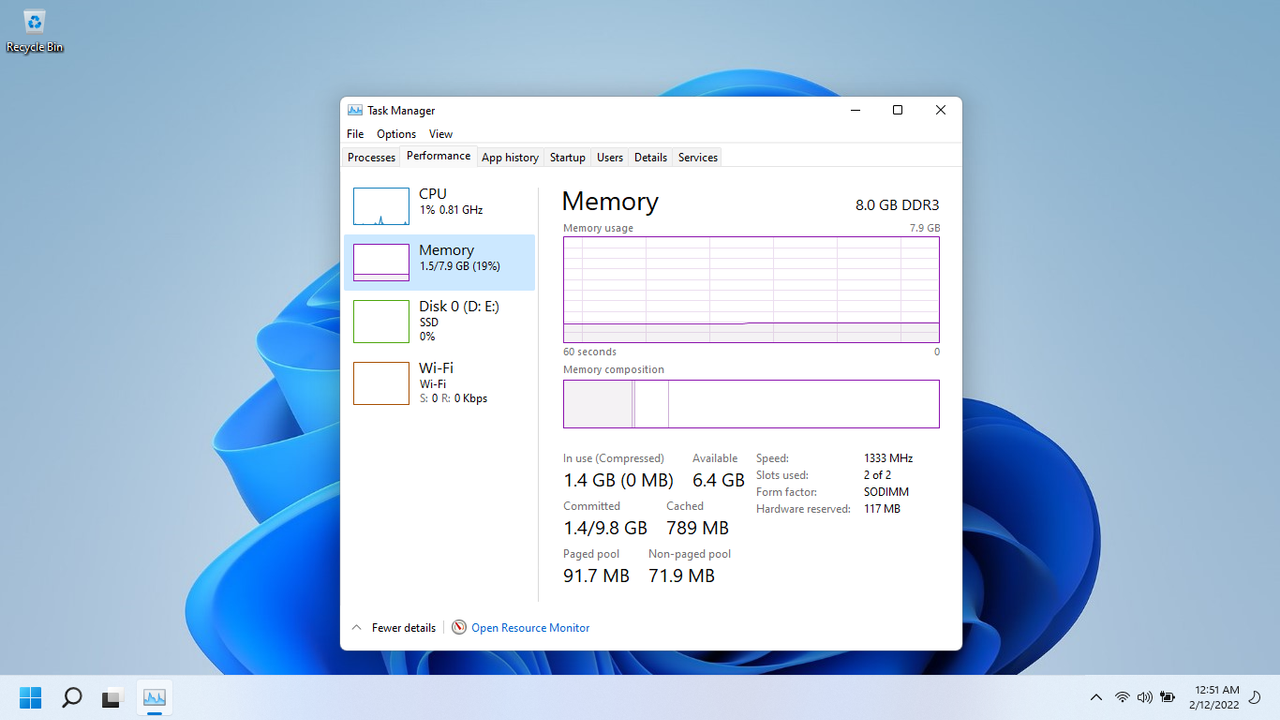Close the Task Manager window
The width and height of the screenshot is (1280, 720).
940,110
